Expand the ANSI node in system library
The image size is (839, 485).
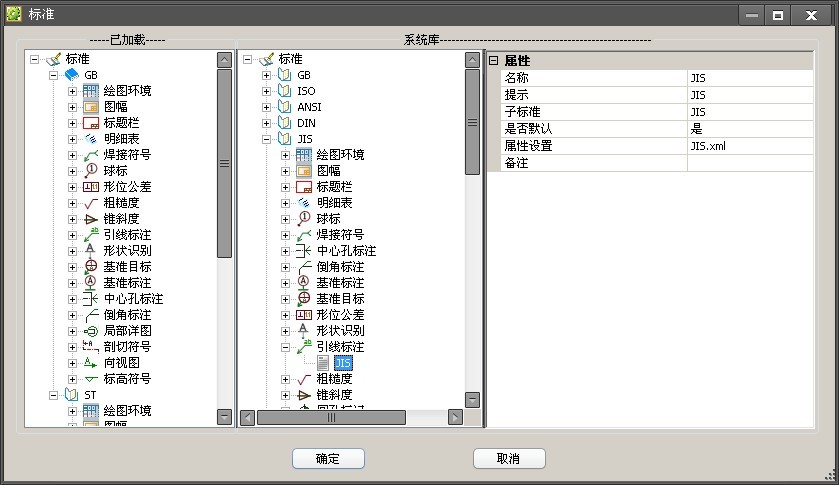[x=266, y=108]
